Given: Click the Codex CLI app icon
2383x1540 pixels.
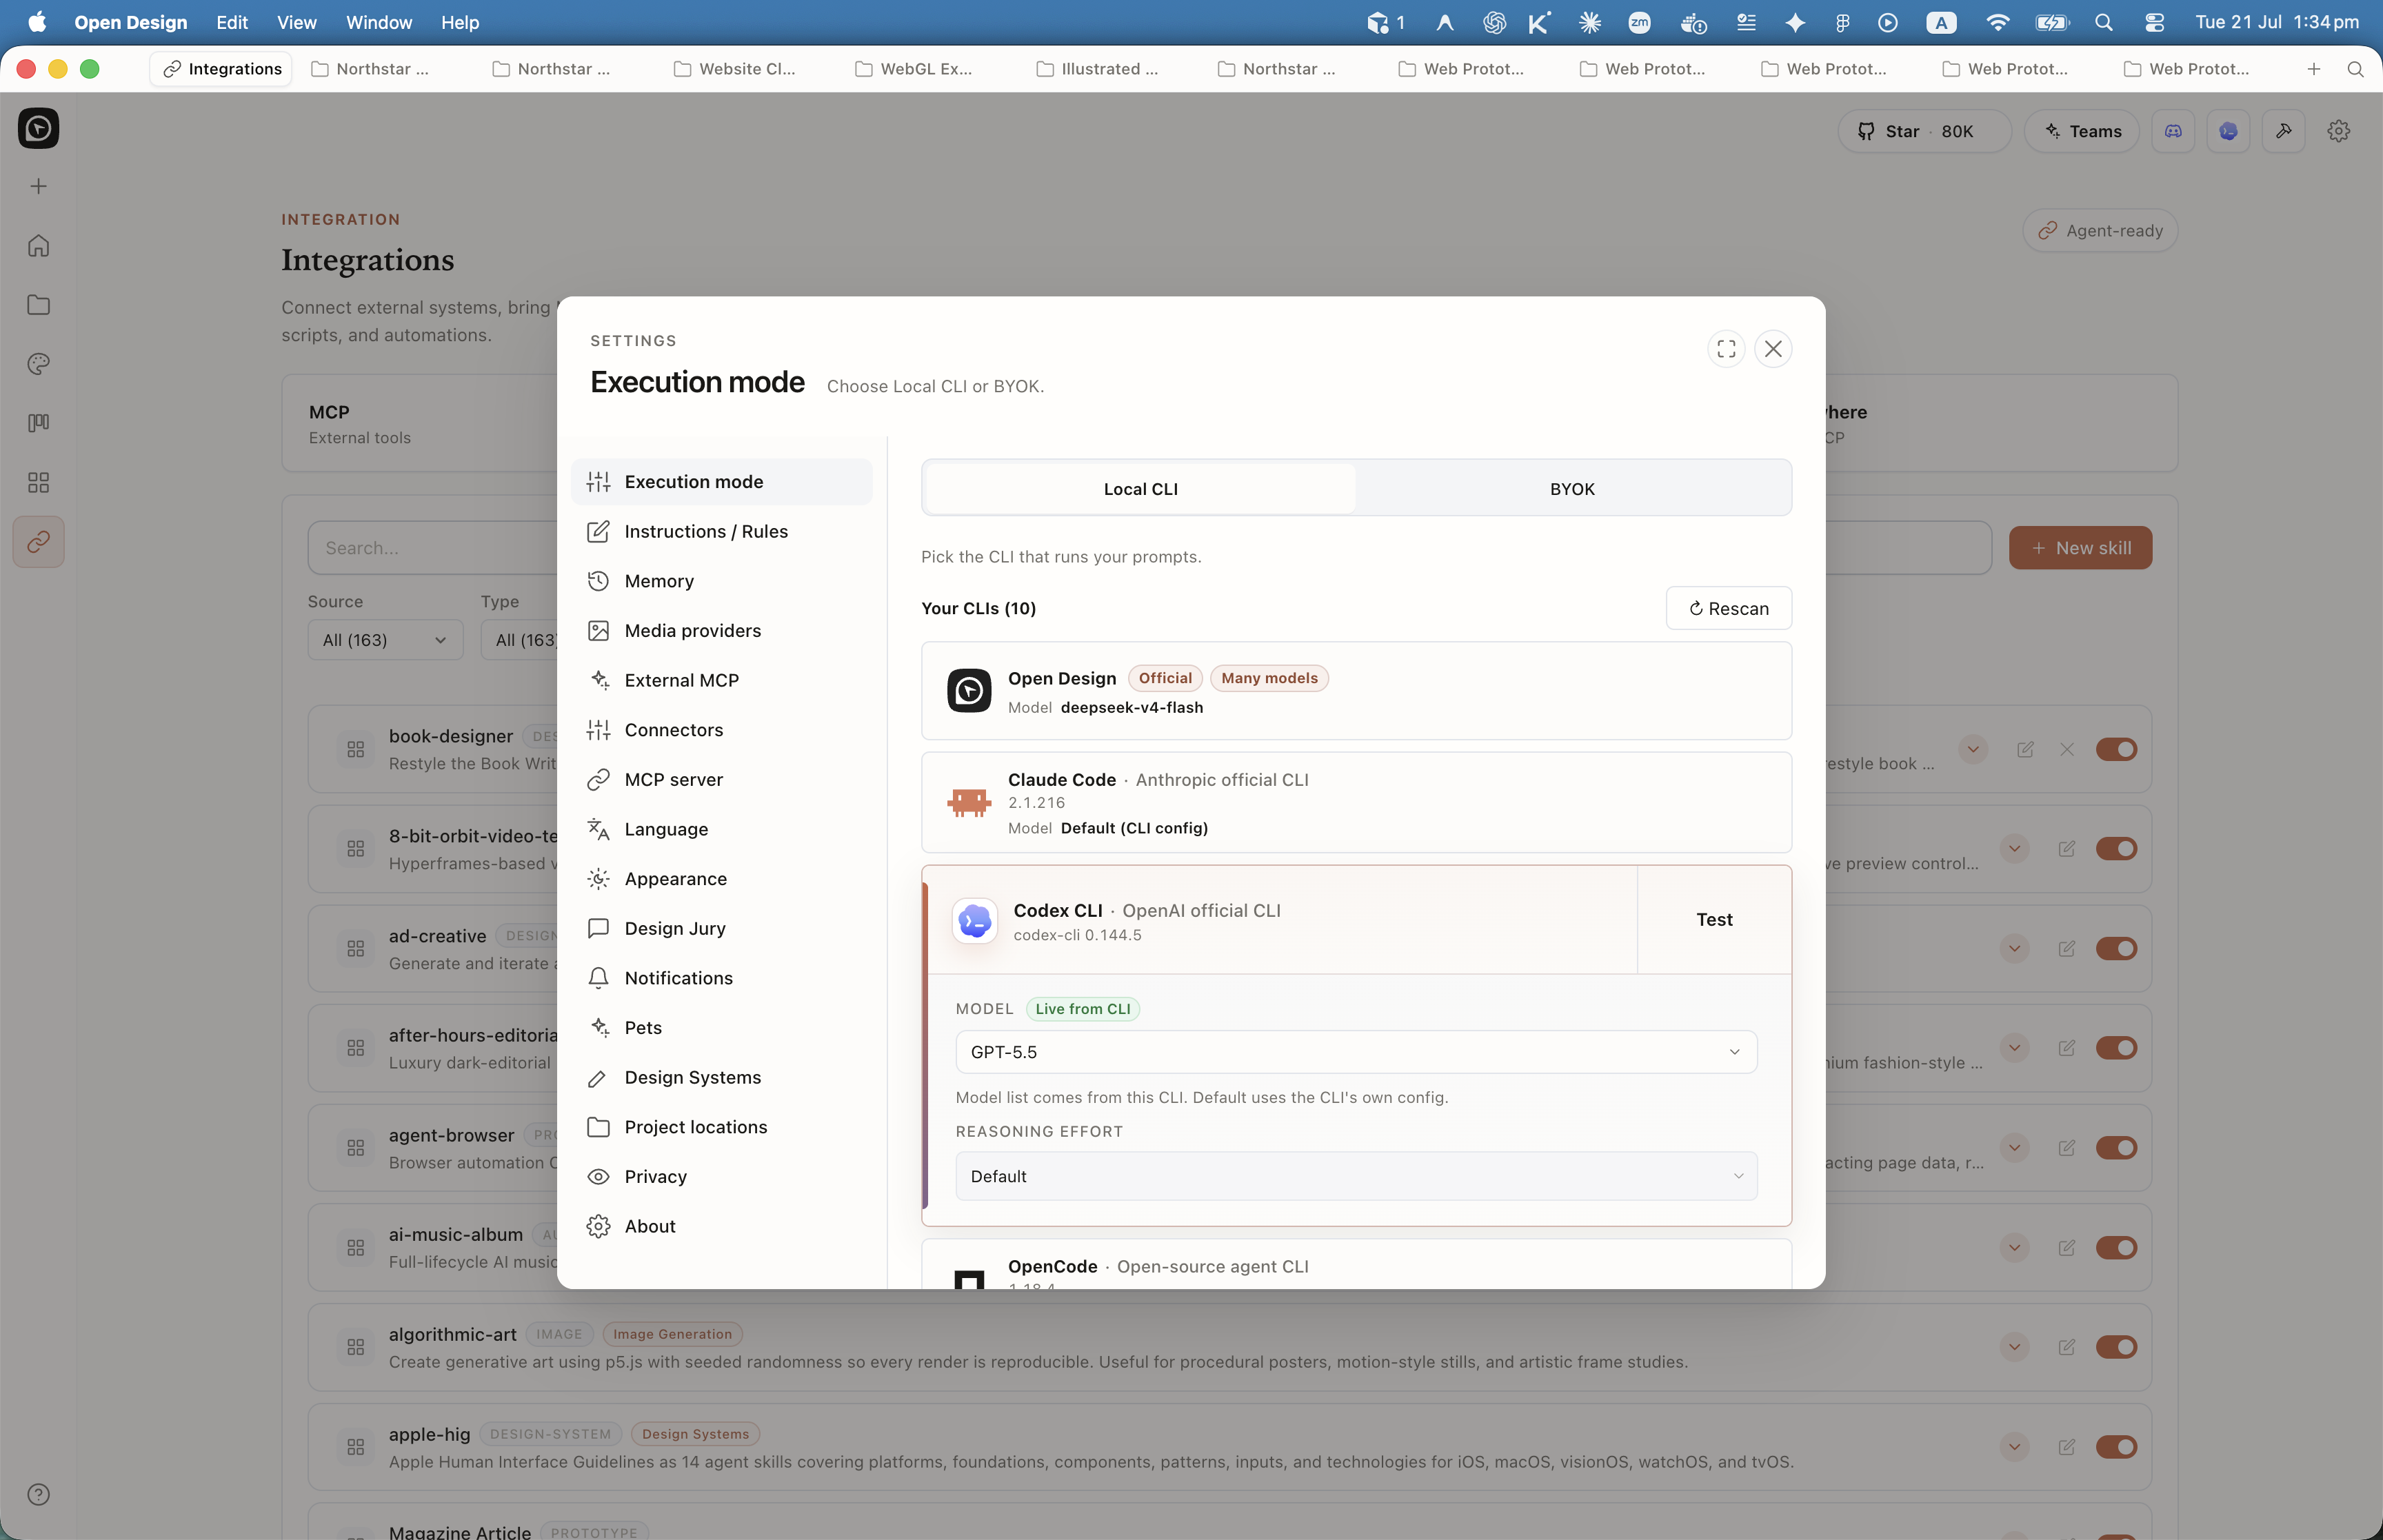Looking at the screenshot, I should [x=974, y=920].
